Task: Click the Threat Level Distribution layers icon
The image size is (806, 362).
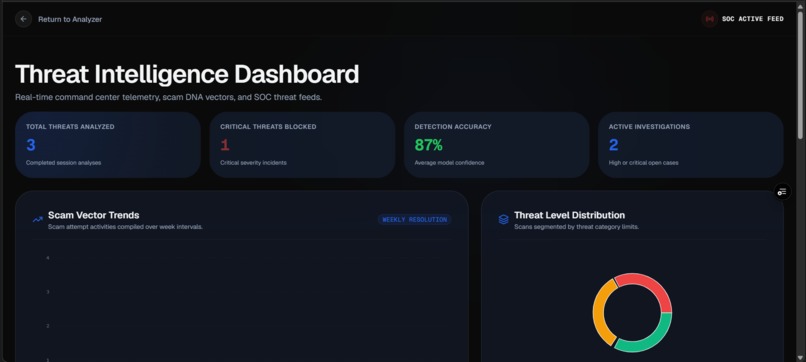Action: tap(503, 220)
